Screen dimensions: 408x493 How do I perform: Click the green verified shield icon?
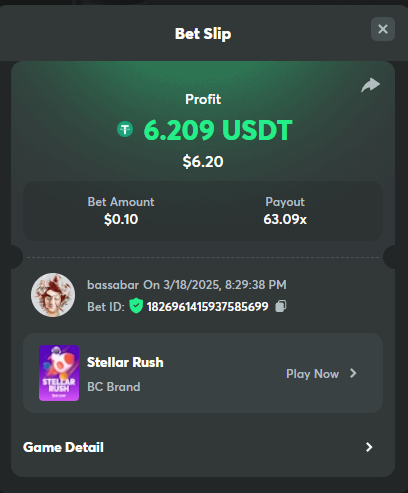tap(136, 306)
